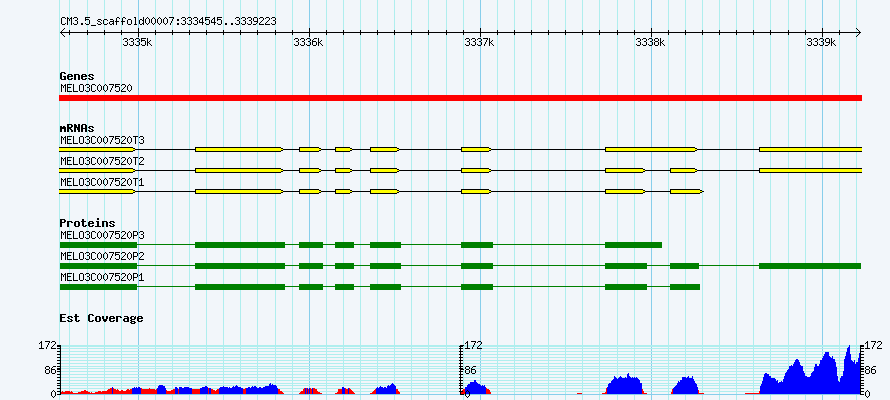Open the MELO3C007520P1 protein label
890x400 pixels.
click(102, 277)
